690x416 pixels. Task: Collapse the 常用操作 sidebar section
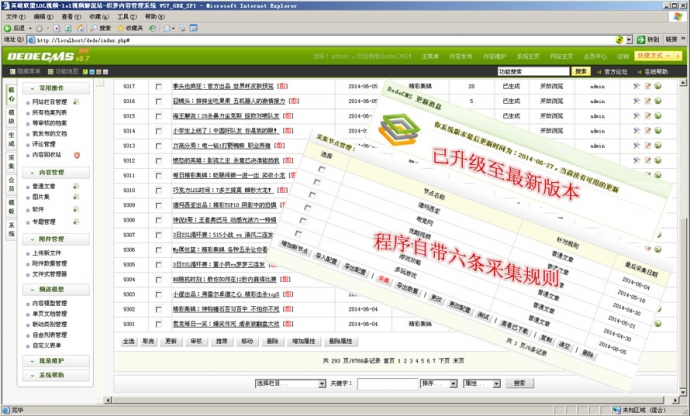point(56,88)
